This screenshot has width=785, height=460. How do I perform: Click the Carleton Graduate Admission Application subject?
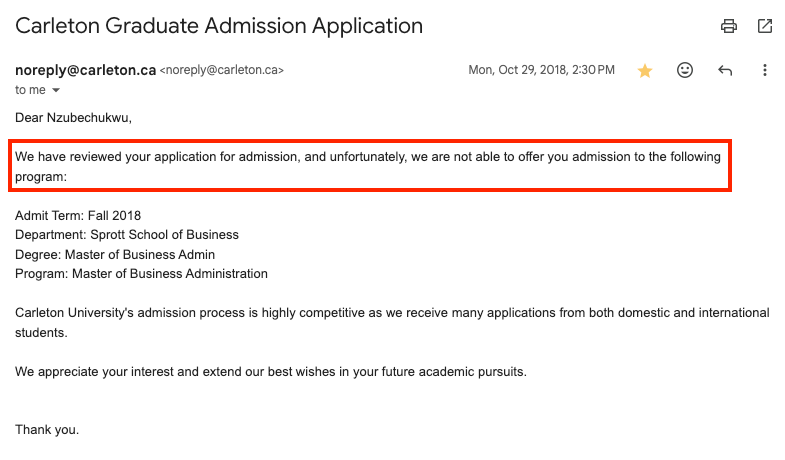[x=219, y=26]
